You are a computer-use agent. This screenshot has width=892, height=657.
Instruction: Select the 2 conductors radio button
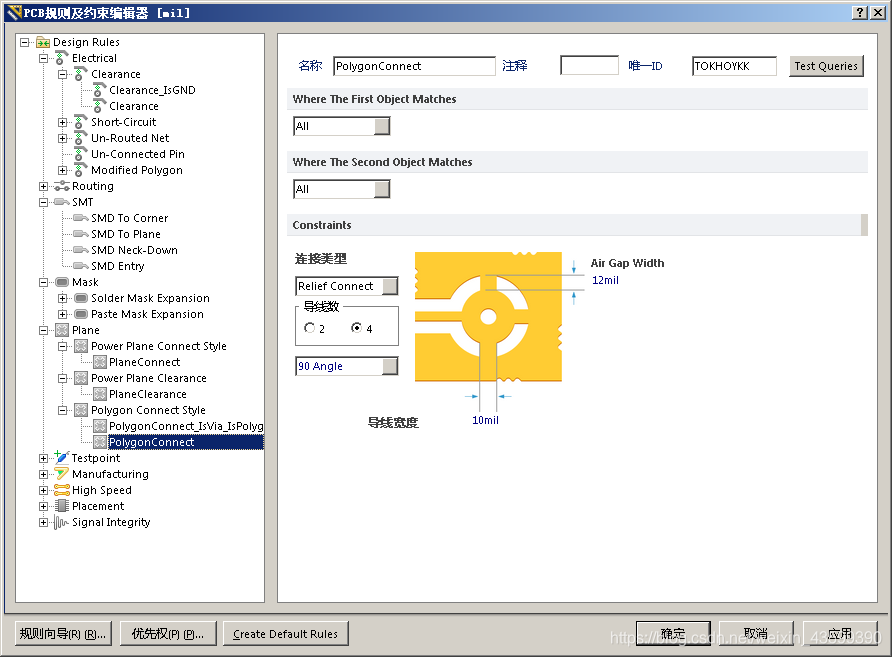310,328
